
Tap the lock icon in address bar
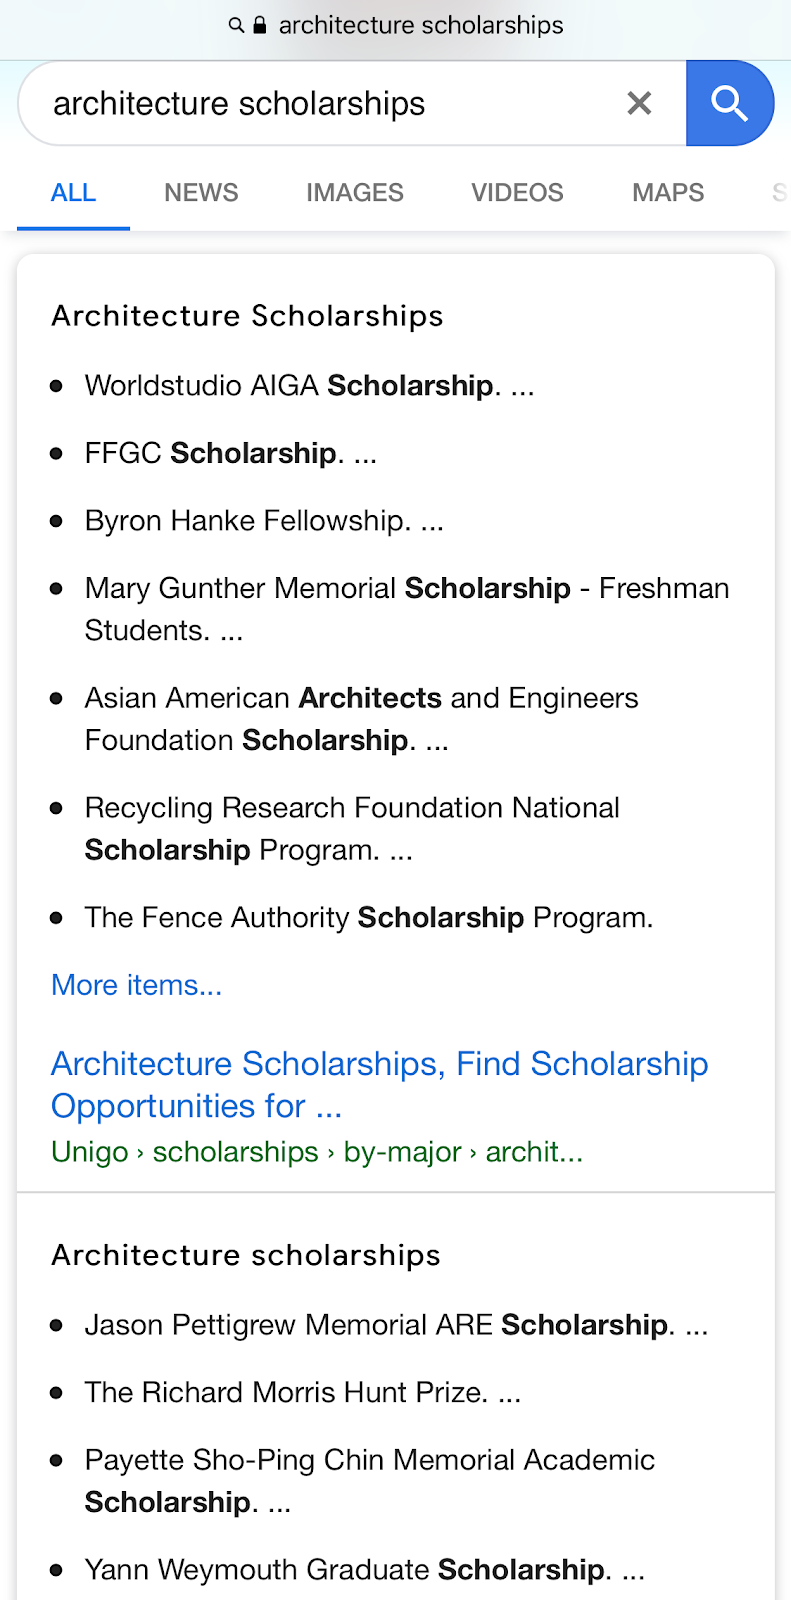pos(260,25)
